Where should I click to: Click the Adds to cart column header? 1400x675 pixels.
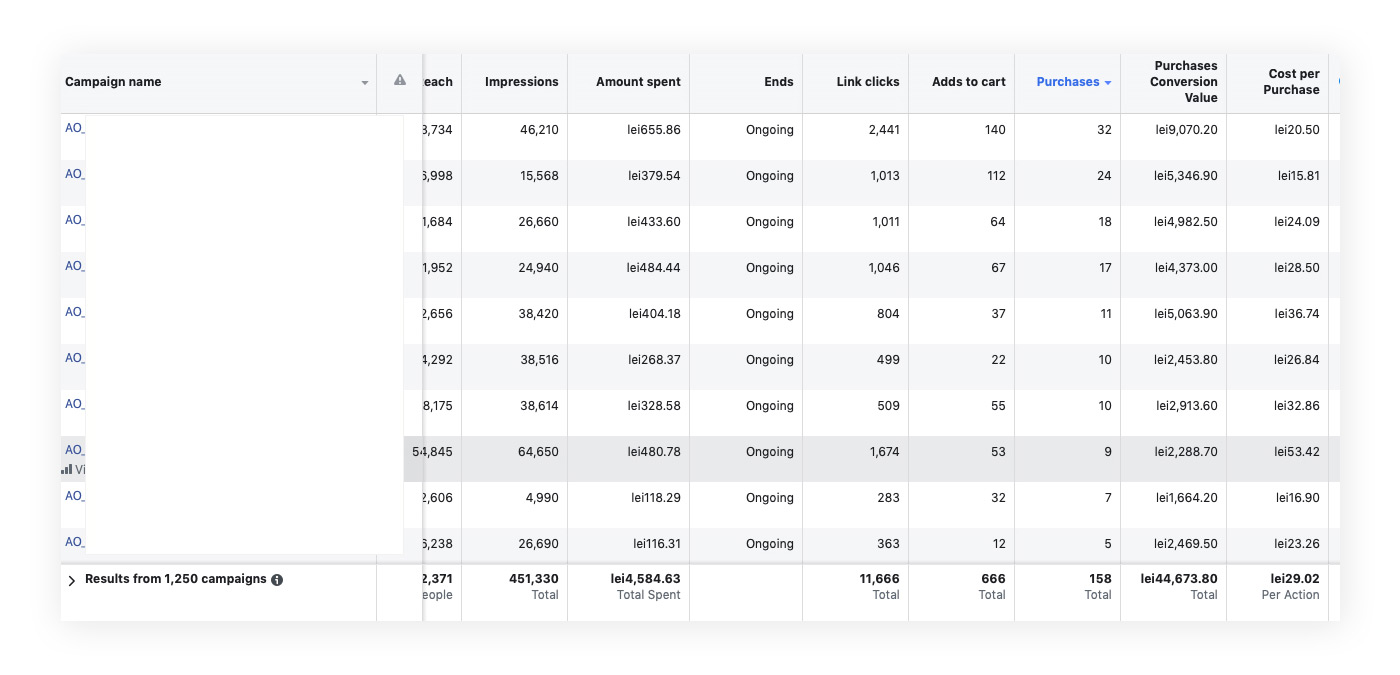coord(968,82)
